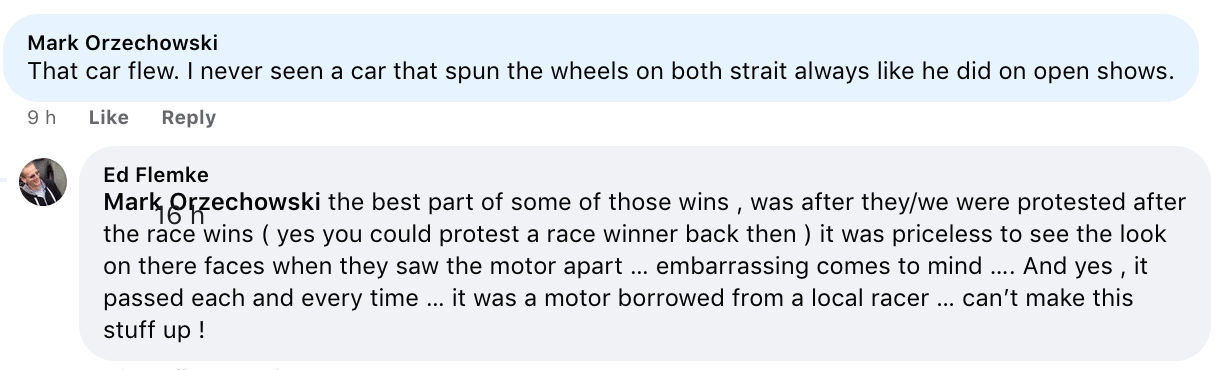Open the 16 h timestamp
The width and height of the screenshot is (1230, 370).
coord(180,216)
